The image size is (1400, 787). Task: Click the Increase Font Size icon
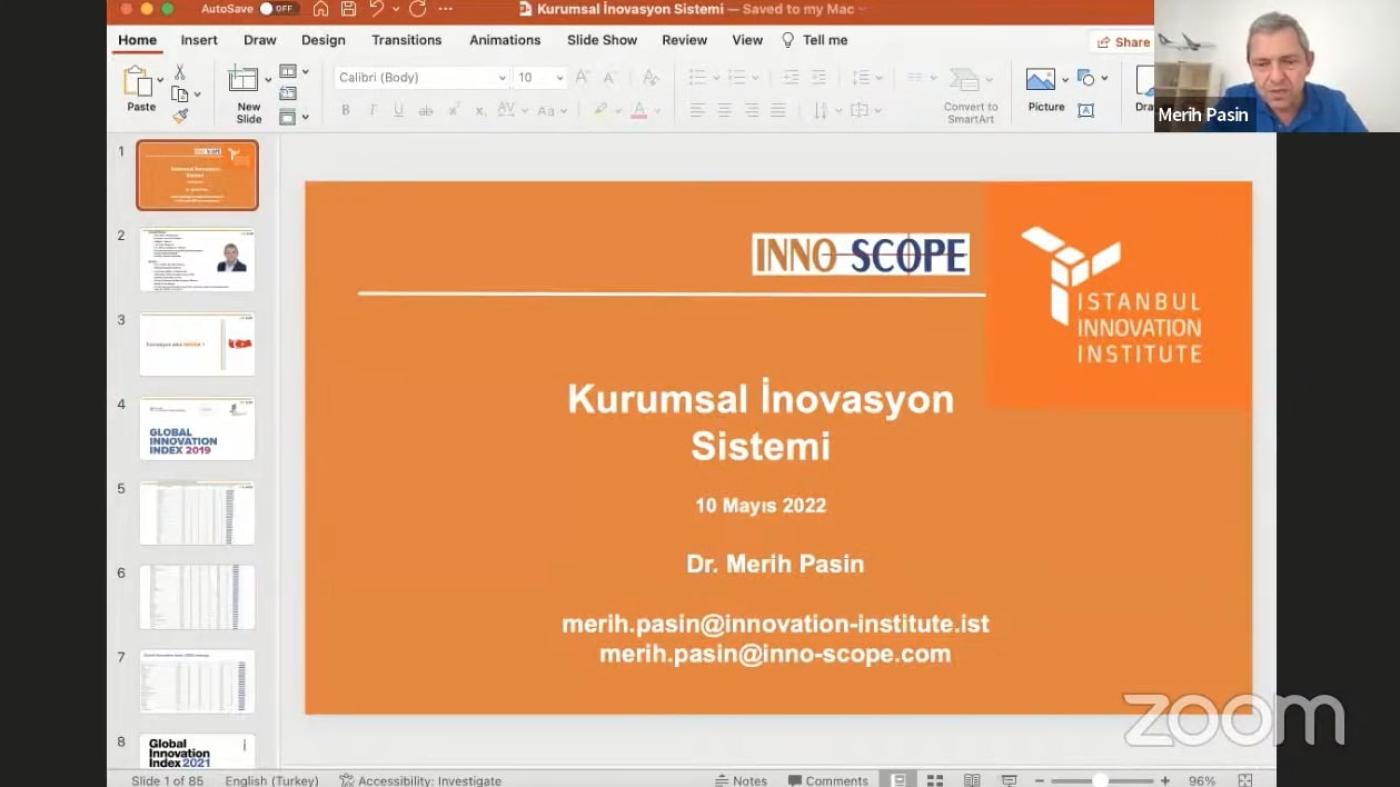click(x=582, y=77)
